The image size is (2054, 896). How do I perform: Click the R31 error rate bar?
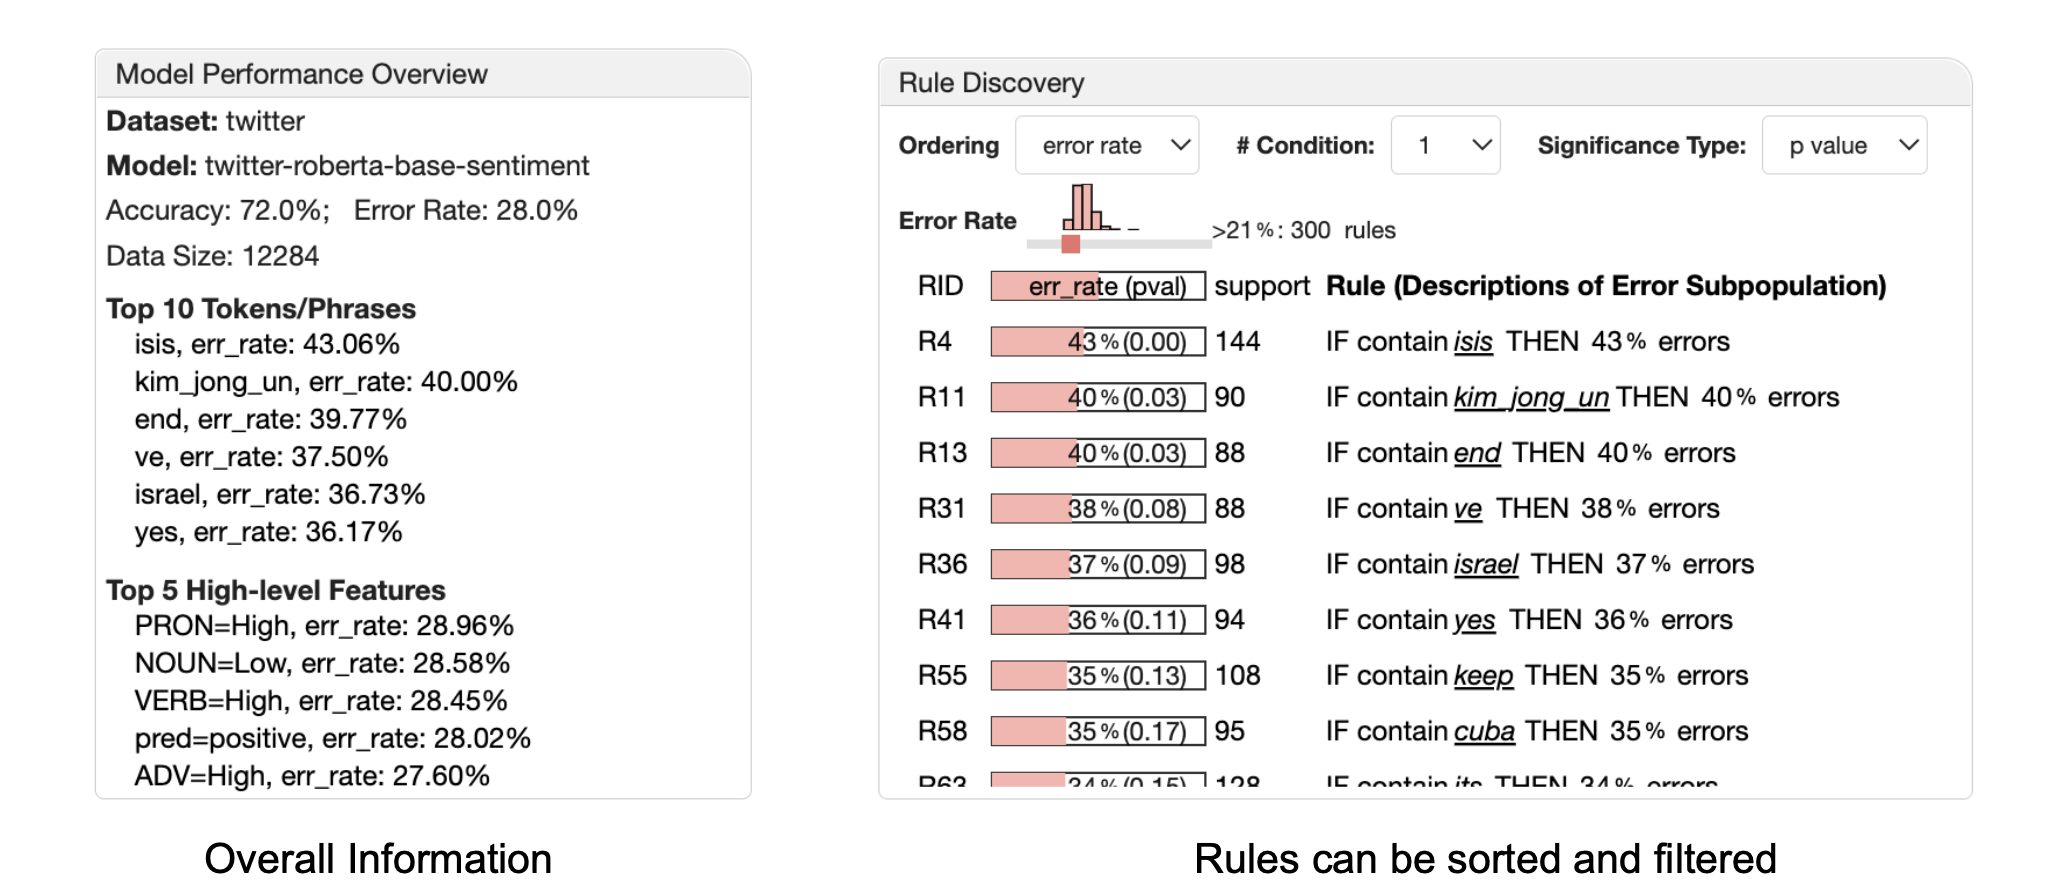pyautogui.click(x=1098, y=509)
